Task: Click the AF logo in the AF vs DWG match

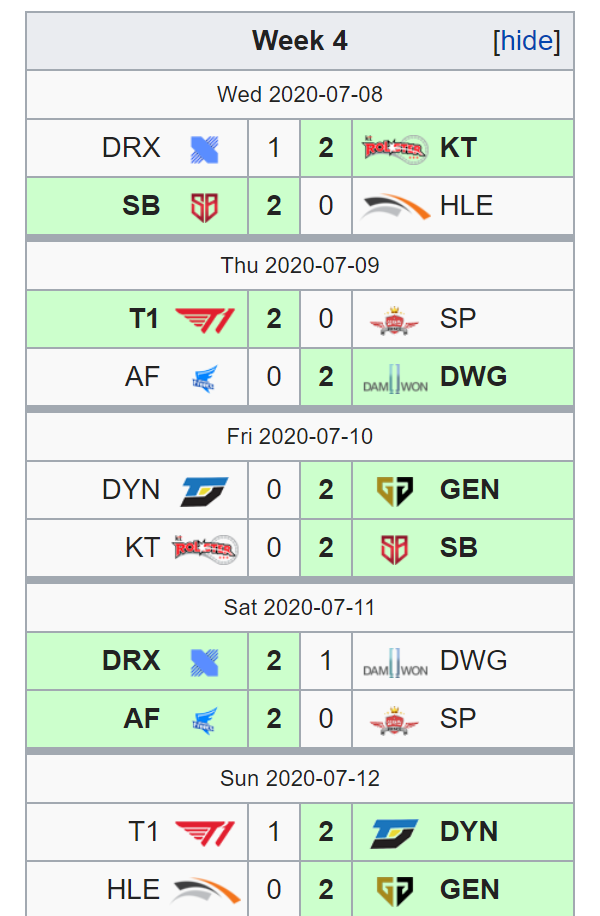Action: 204,379
